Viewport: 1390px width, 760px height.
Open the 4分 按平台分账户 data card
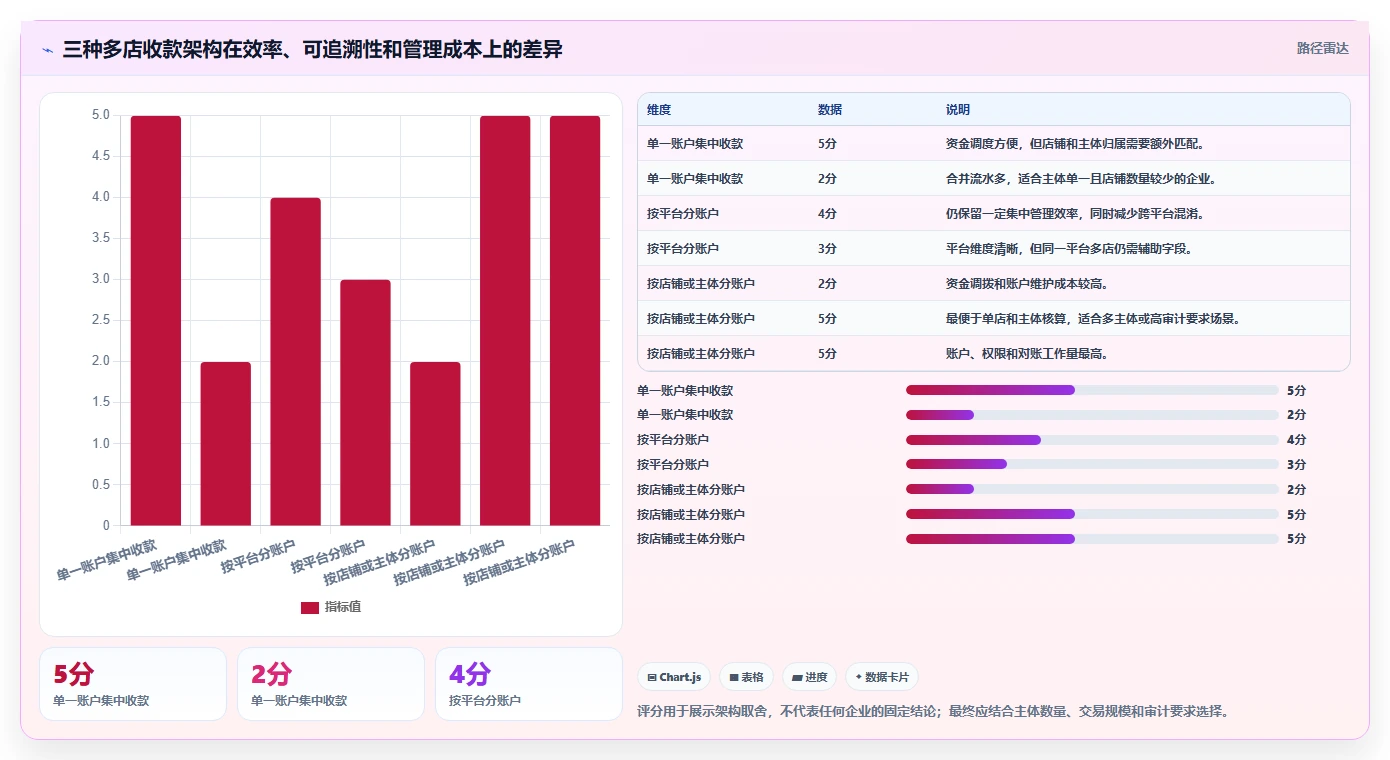tap(529, 684)
